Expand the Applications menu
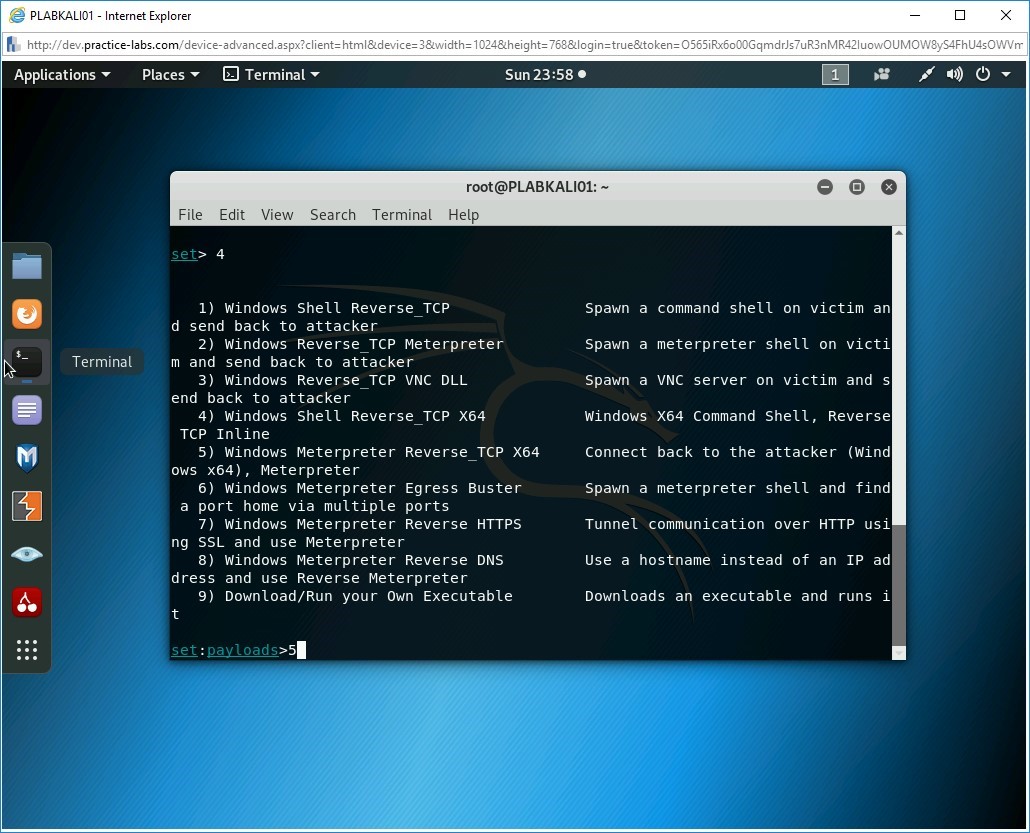 [x=62, y=75]
